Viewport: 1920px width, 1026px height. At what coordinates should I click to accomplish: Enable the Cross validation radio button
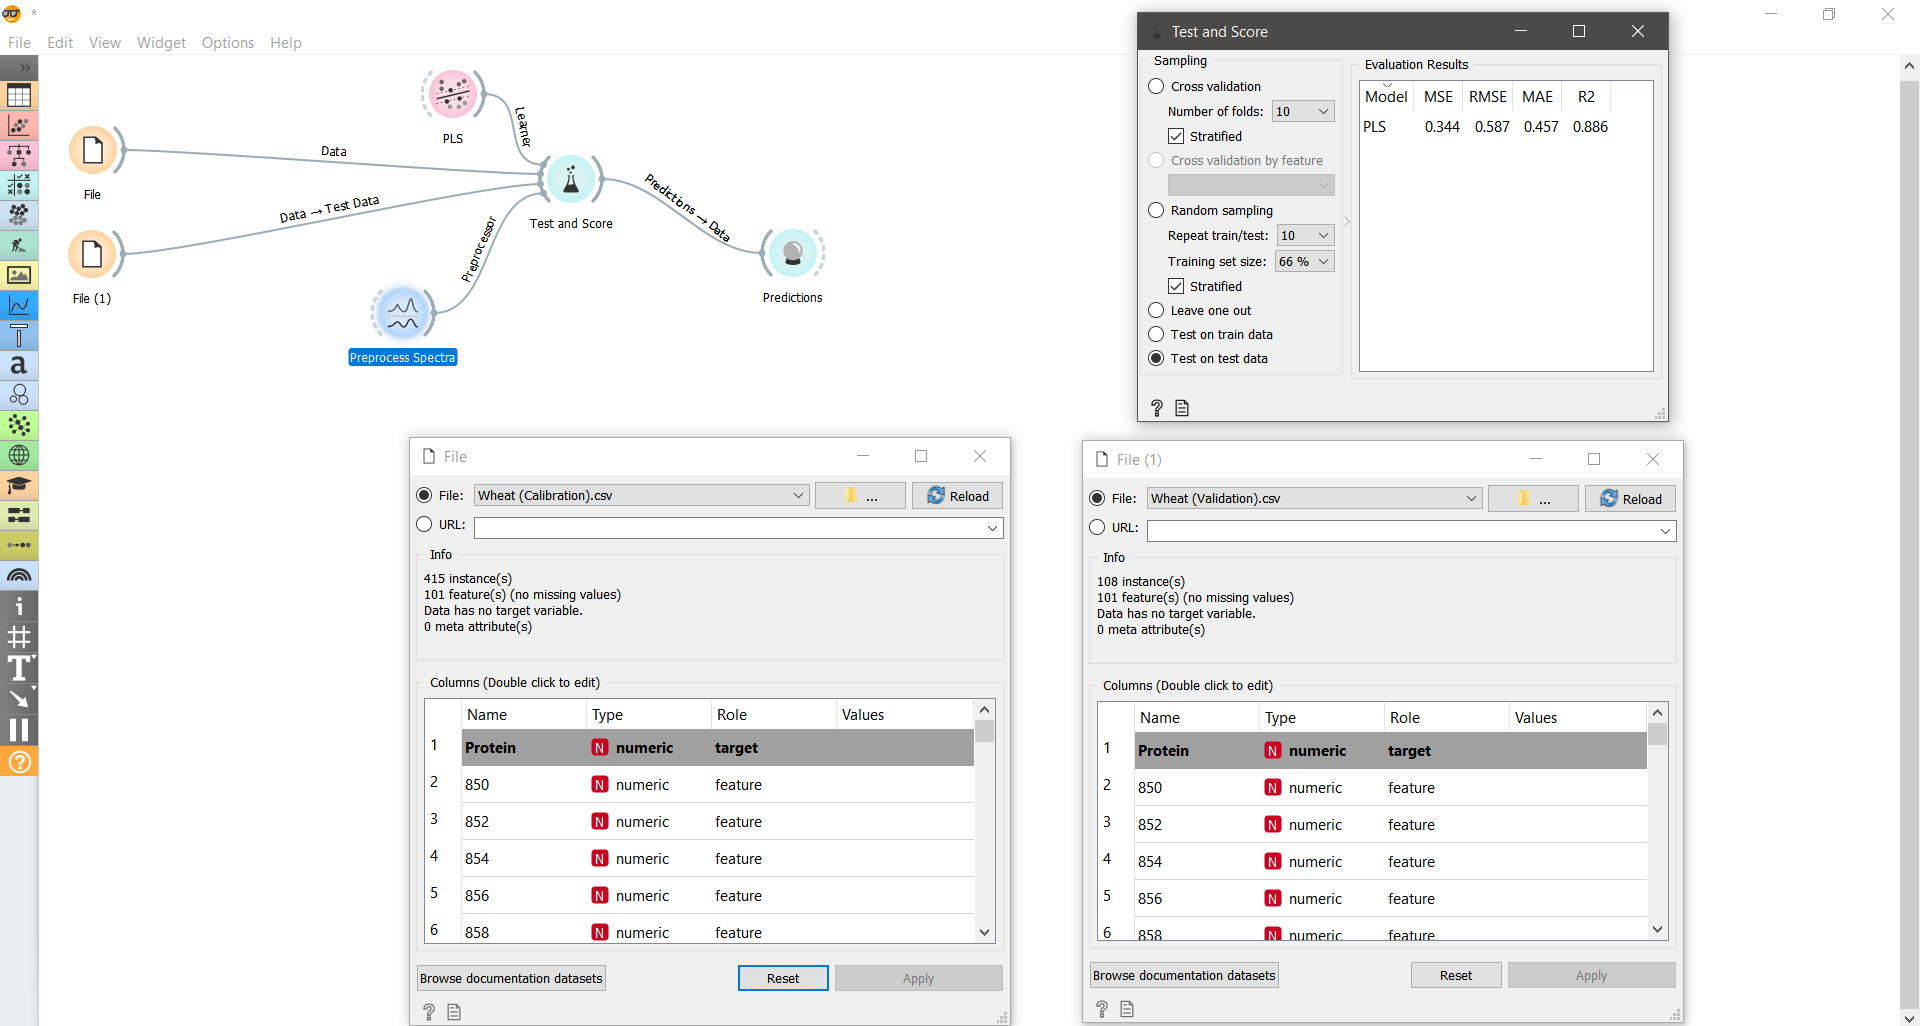click(1155, 86)
